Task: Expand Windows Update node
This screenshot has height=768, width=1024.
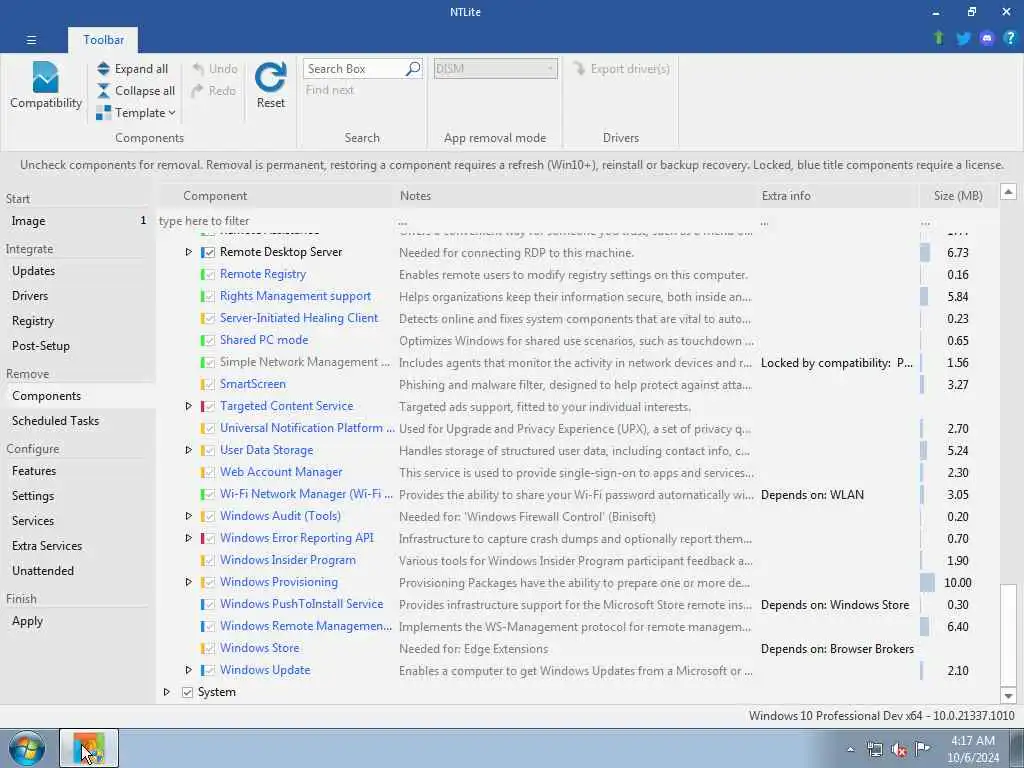Action: pyautogui.click(x=188, y=670)
